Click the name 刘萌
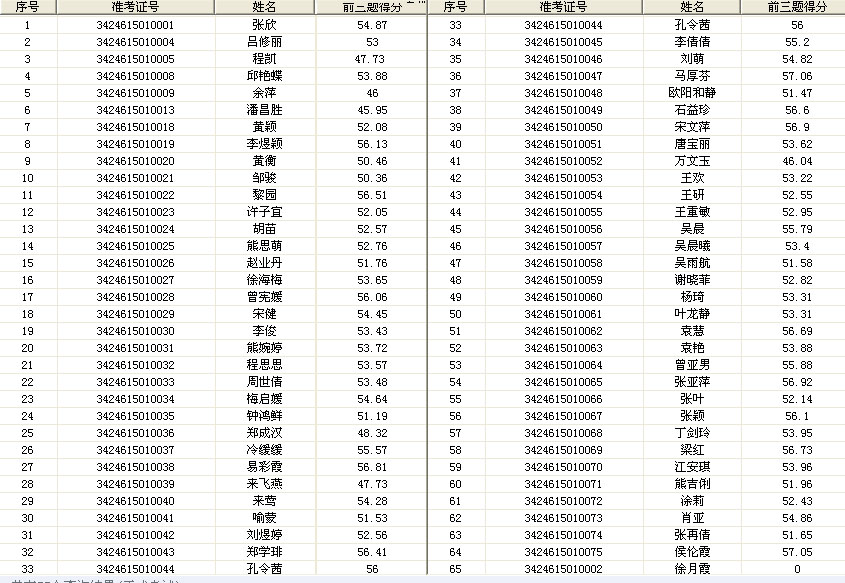This screenshot has width=845, height=583. point(692,59)
